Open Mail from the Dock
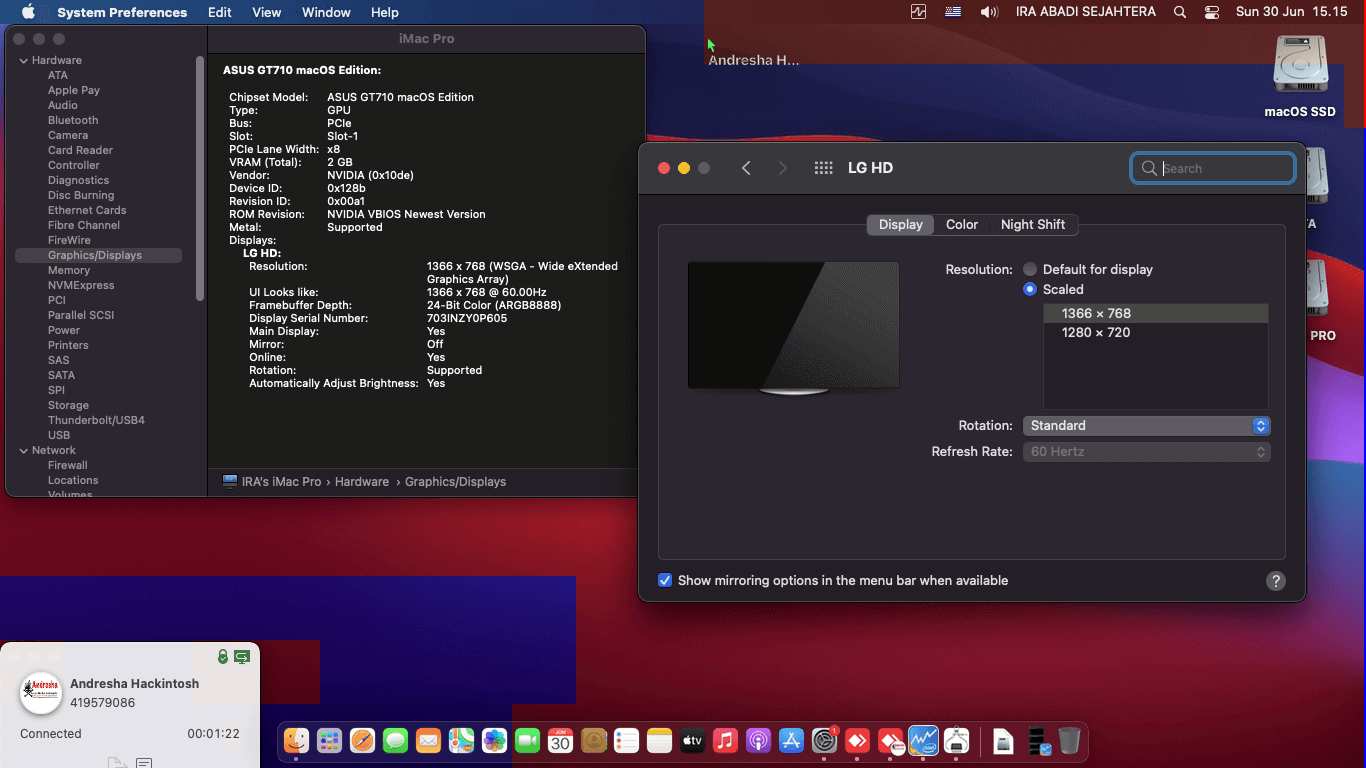This screenshot has height=768, width=1366. coord(428,741)
